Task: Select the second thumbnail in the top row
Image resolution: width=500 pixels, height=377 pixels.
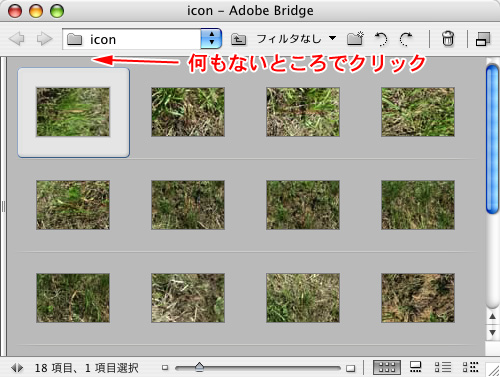Action: 188,112
